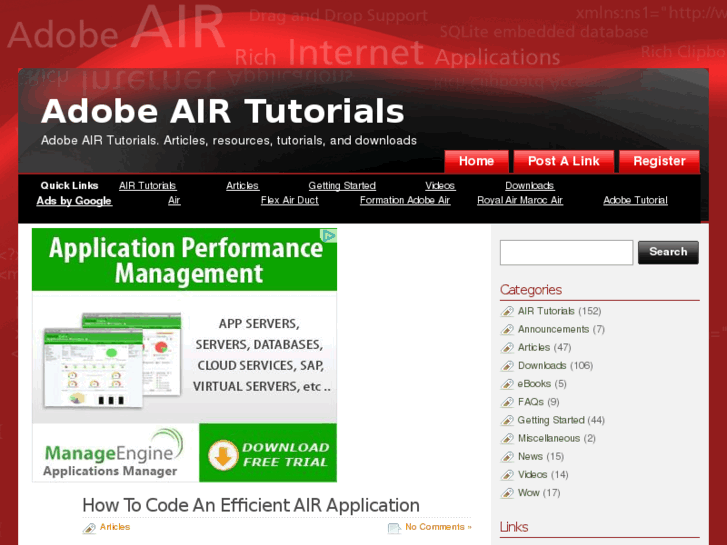Follow the Adobe Tutorial ad link
Screen dimensions: 727x545
(x=635, y=200)
